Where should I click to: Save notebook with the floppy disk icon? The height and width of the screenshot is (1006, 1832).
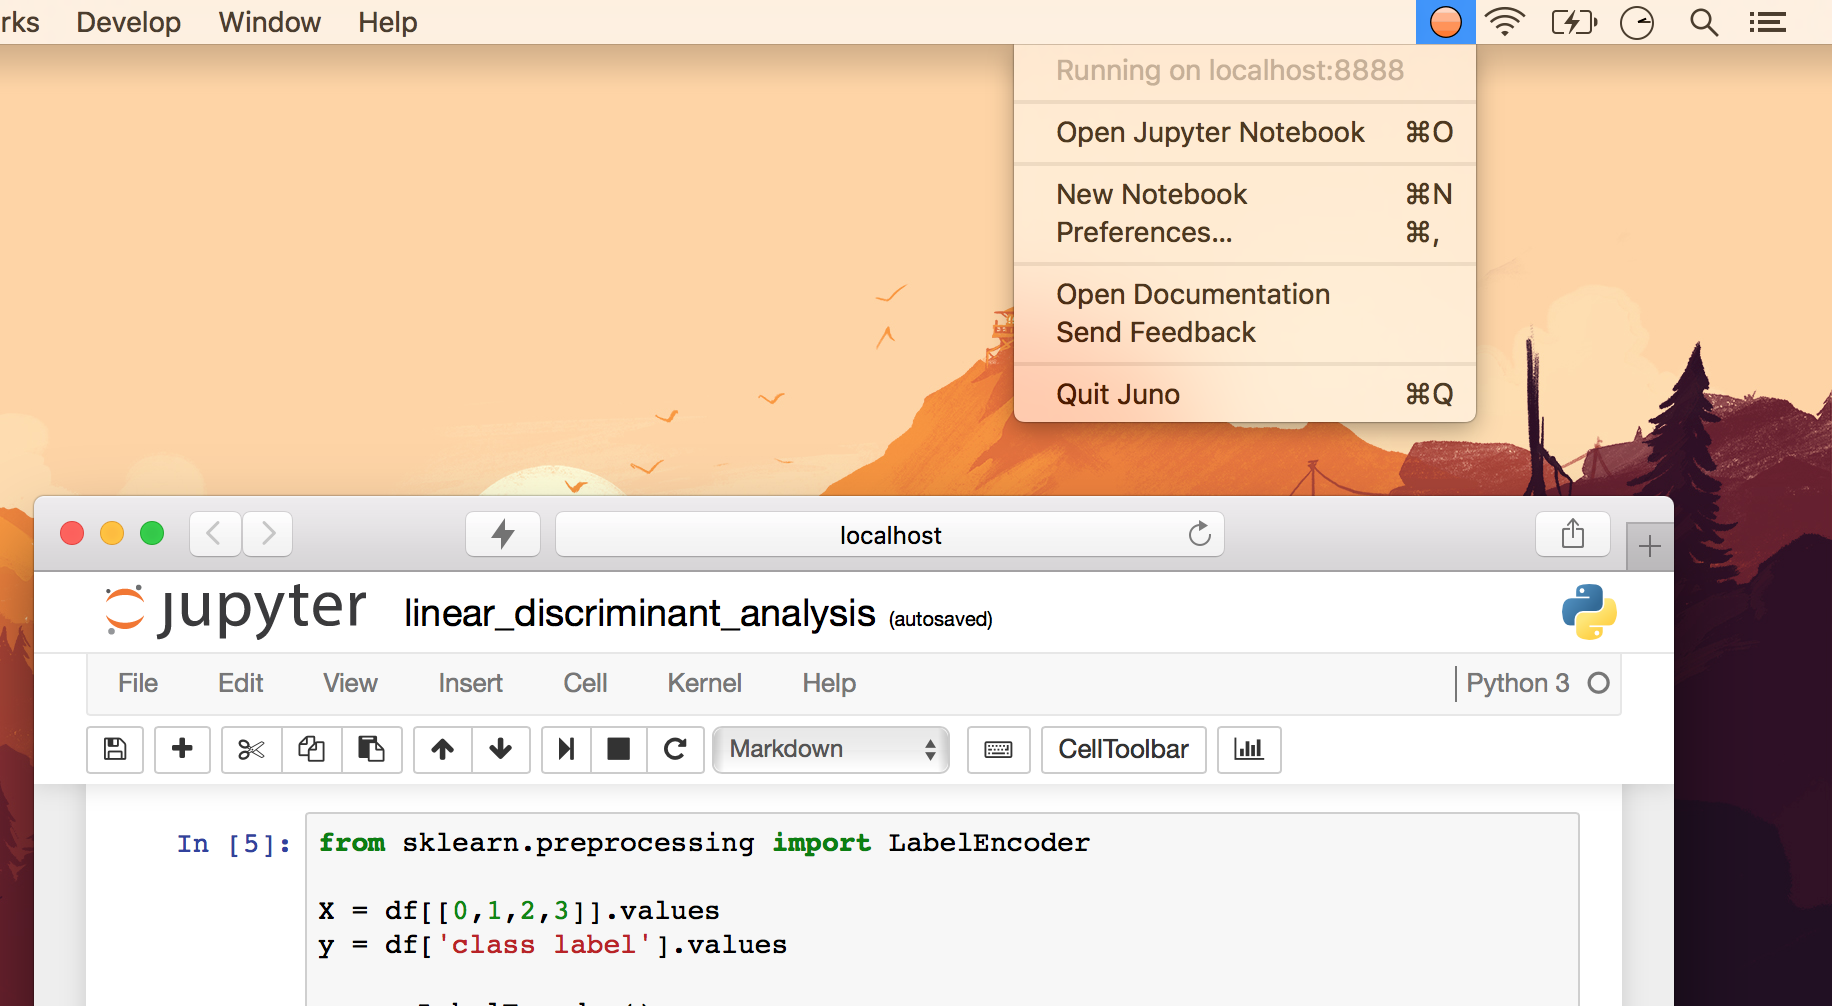point(115,749)
